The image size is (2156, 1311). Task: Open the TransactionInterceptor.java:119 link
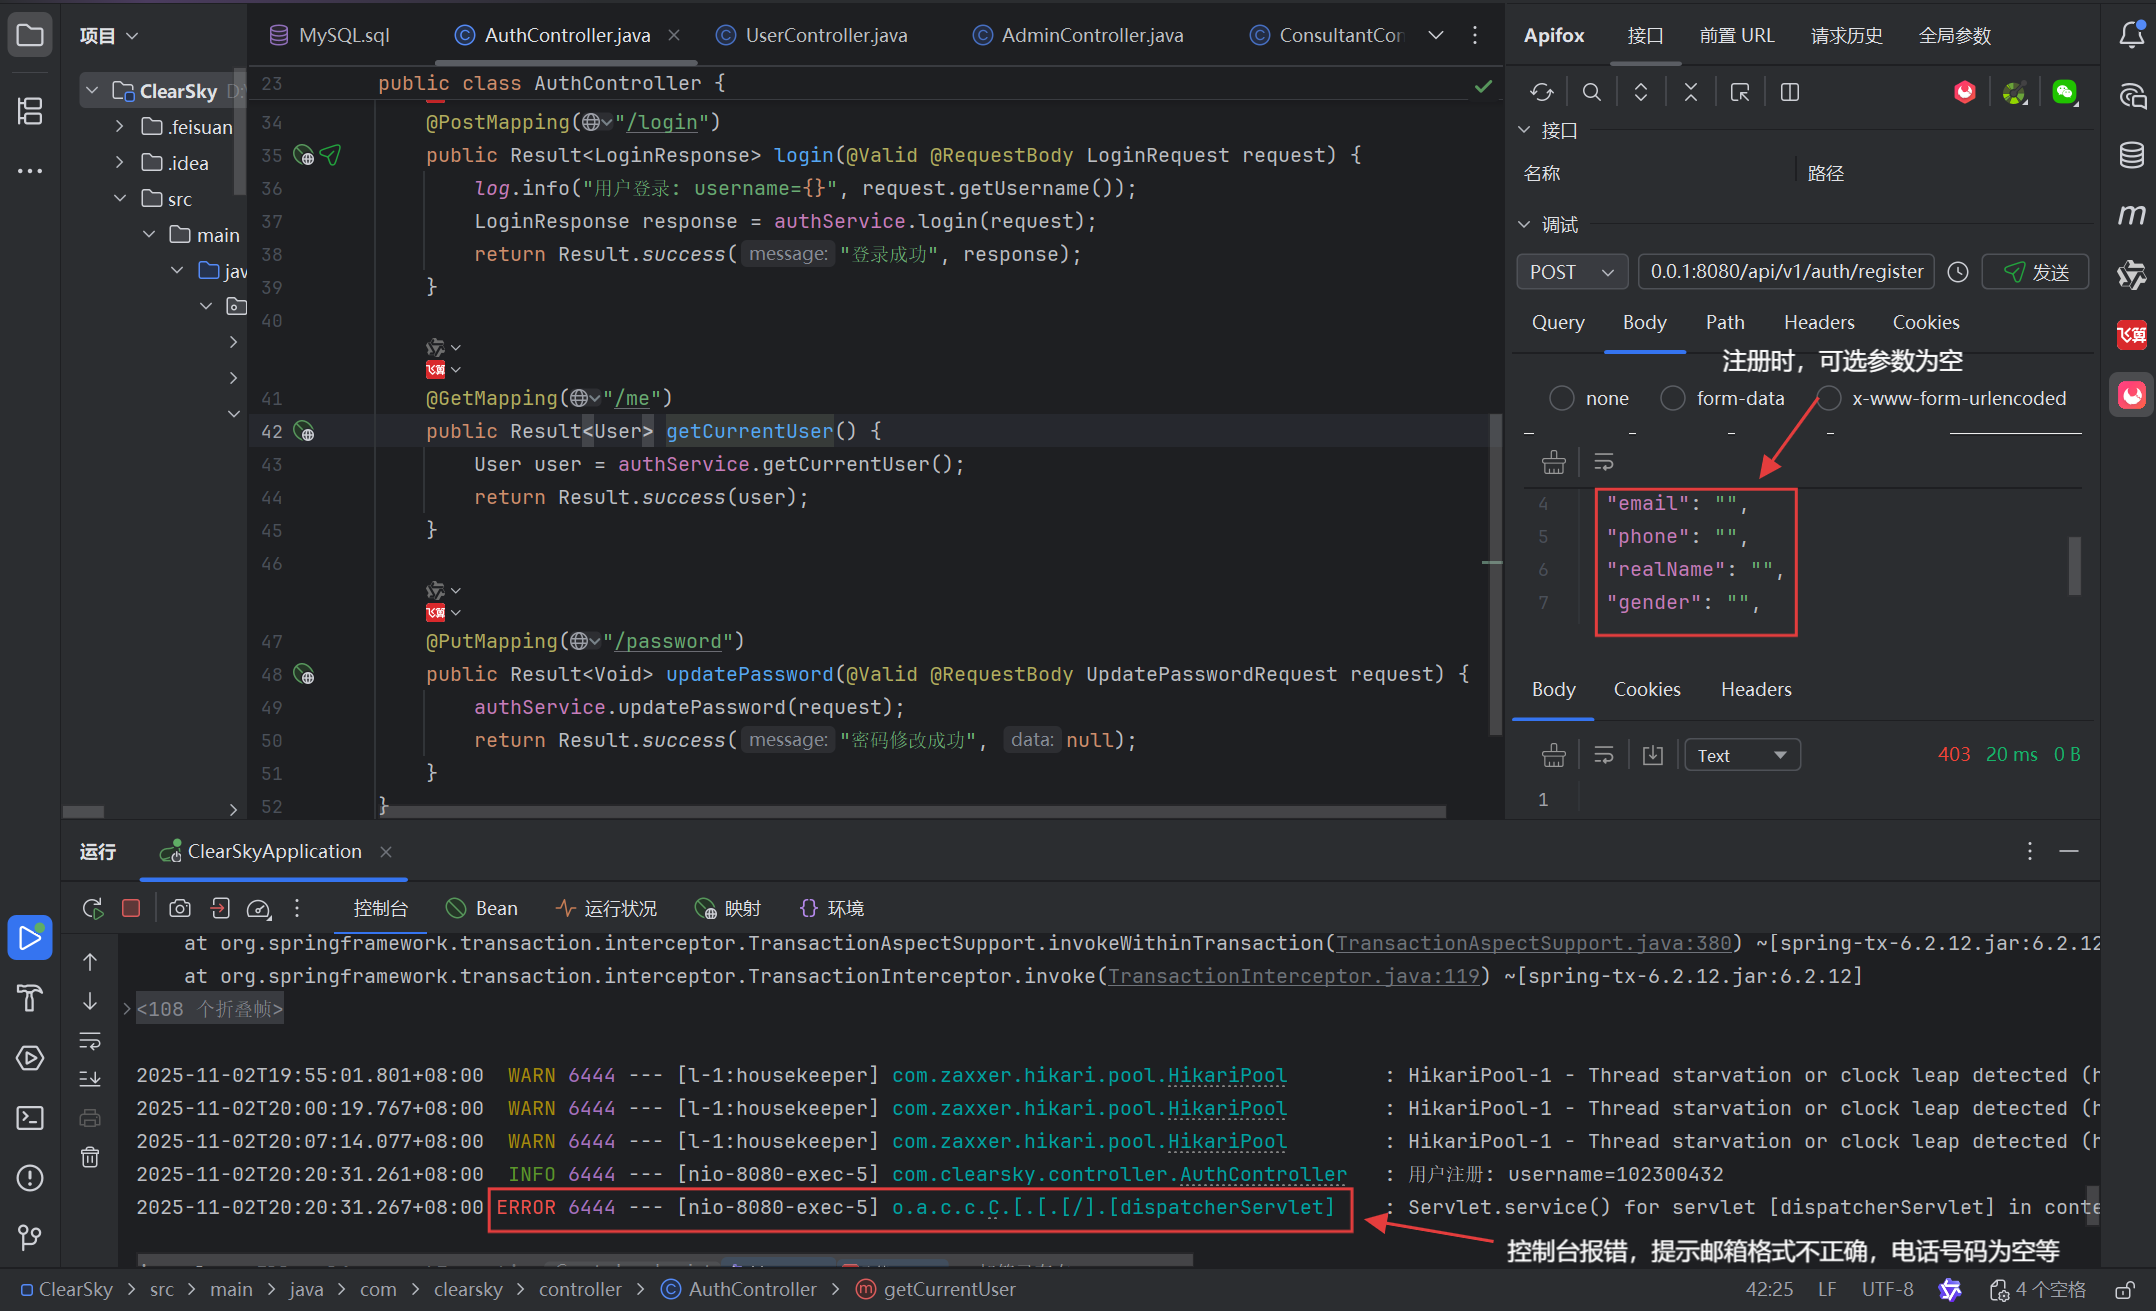1293,976
